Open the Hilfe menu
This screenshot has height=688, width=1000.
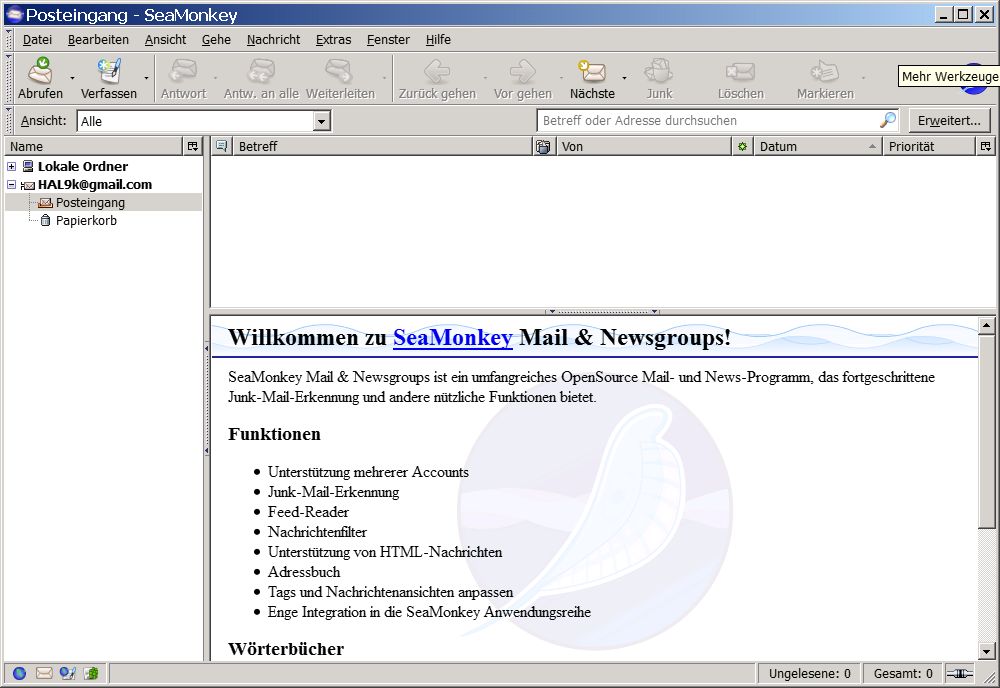pyautogui.click(x=438, y=40)
